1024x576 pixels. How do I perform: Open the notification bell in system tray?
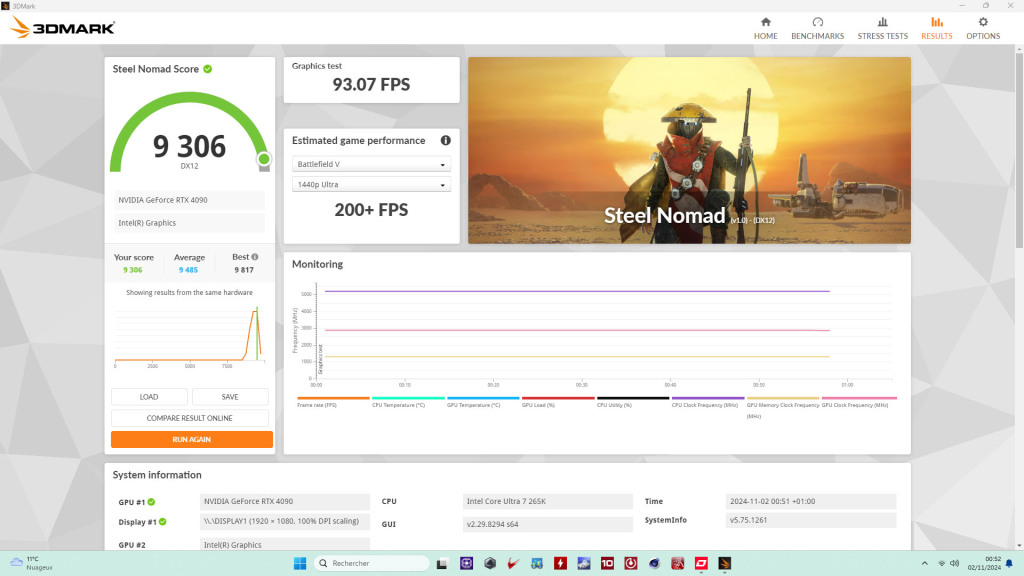[x=1009, y=563]
